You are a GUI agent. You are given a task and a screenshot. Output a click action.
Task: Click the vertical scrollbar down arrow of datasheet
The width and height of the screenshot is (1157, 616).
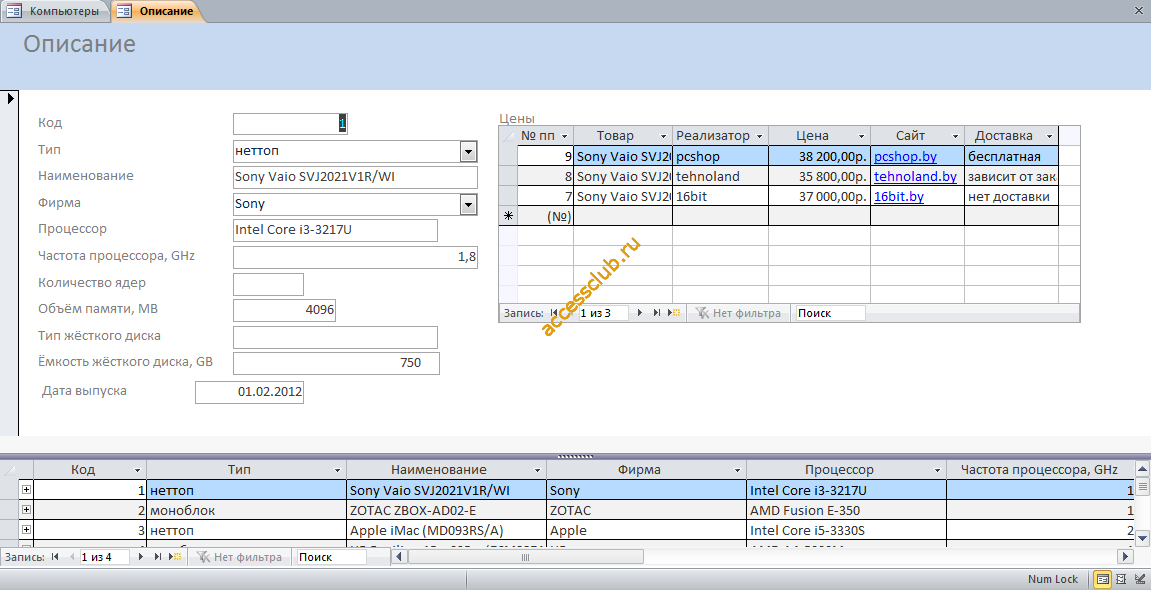(1142, 539)
